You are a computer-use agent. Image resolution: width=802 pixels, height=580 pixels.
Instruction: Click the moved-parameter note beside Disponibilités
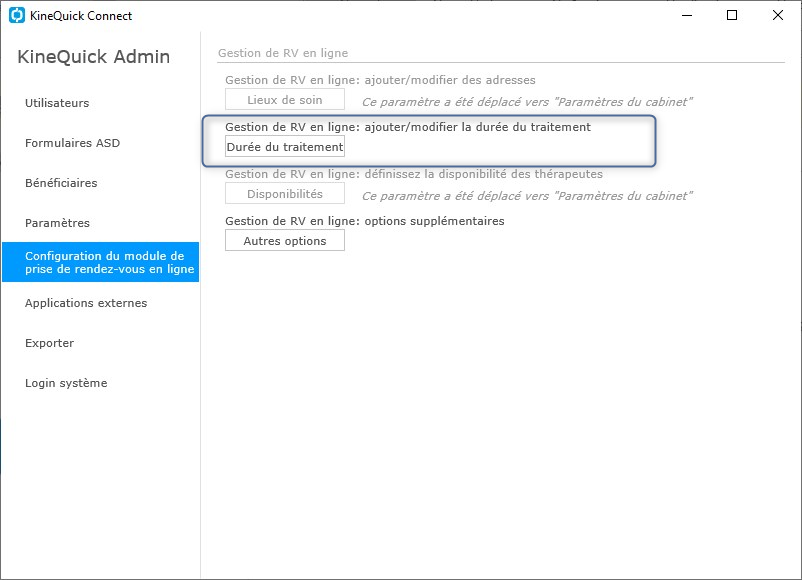tap(527, 196)
